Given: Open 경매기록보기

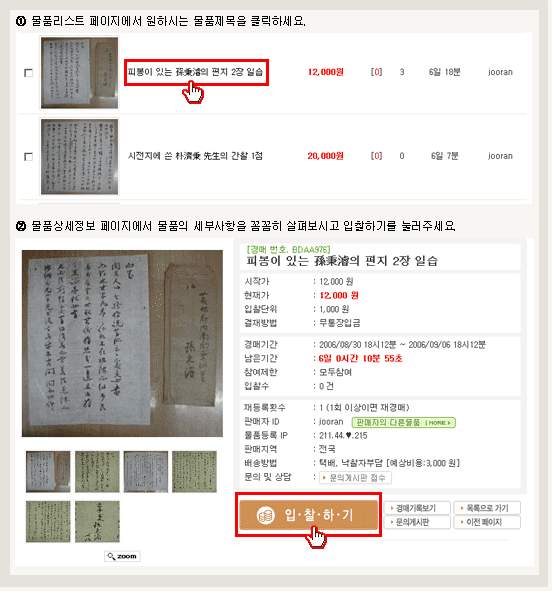Looking at the screenshot, I should (417, 508).
